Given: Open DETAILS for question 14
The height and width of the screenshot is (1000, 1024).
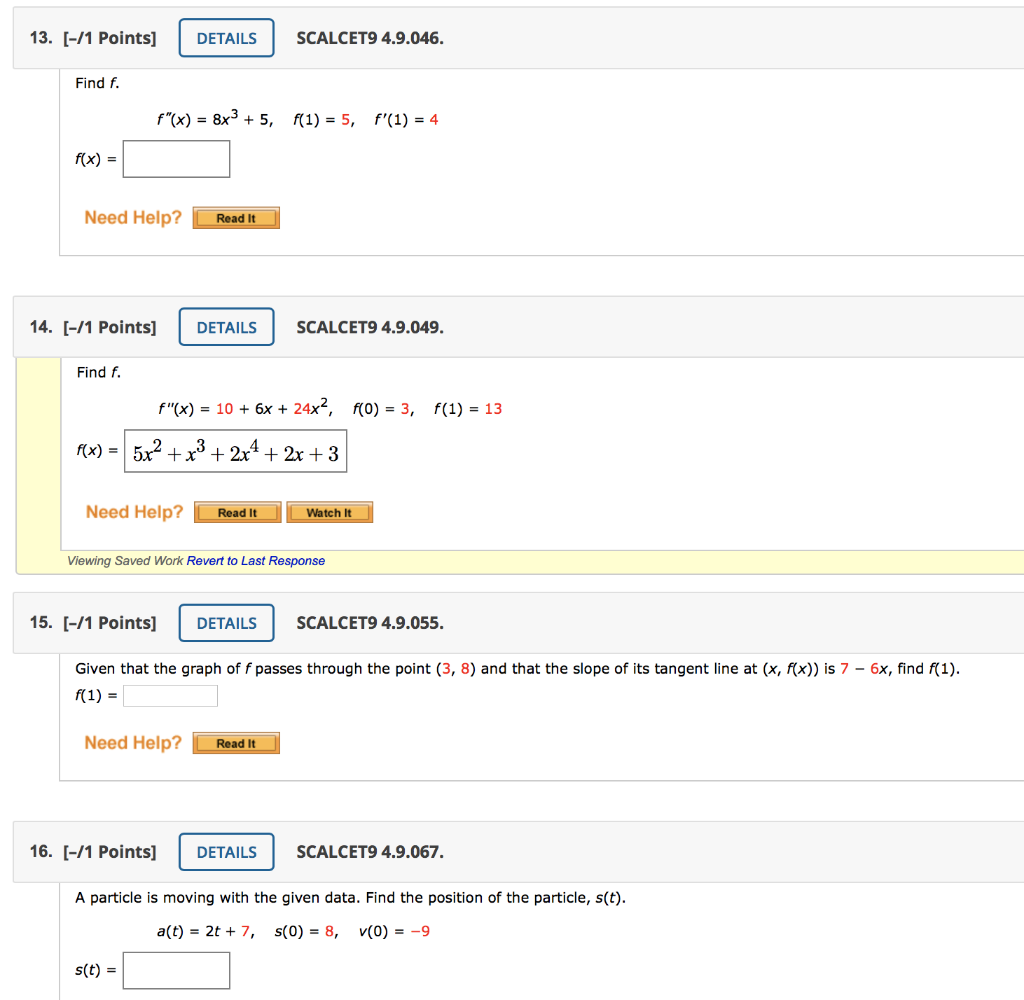Looking at the screenshot, I should coord(226,326).
